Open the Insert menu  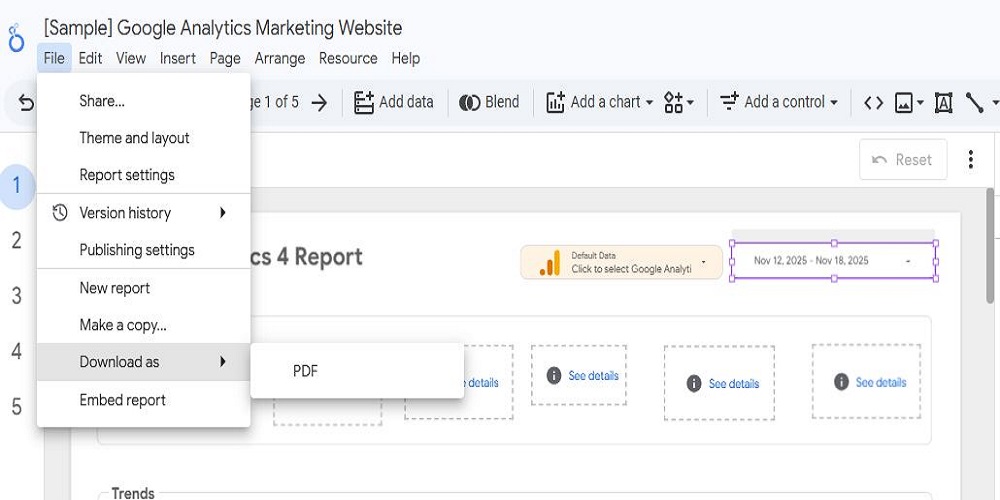coord(177,58)
